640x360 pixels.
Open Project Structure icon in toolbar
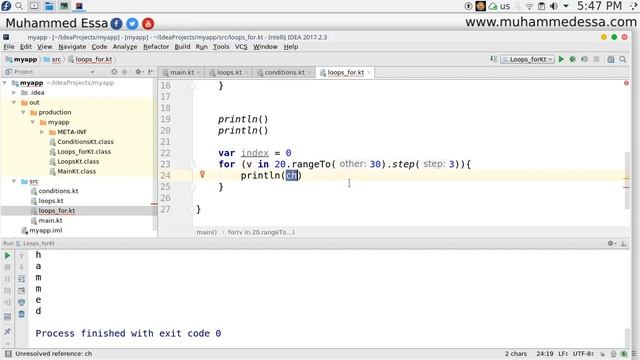[611, 59]
